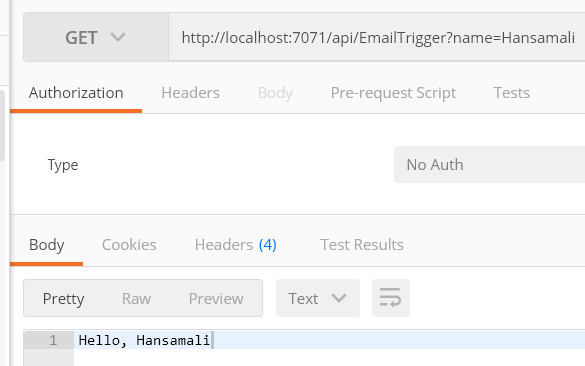Expand the Text format dropdown
This screenshot has width=585, height=366.
pyautogui.click(x=318, y=298)
